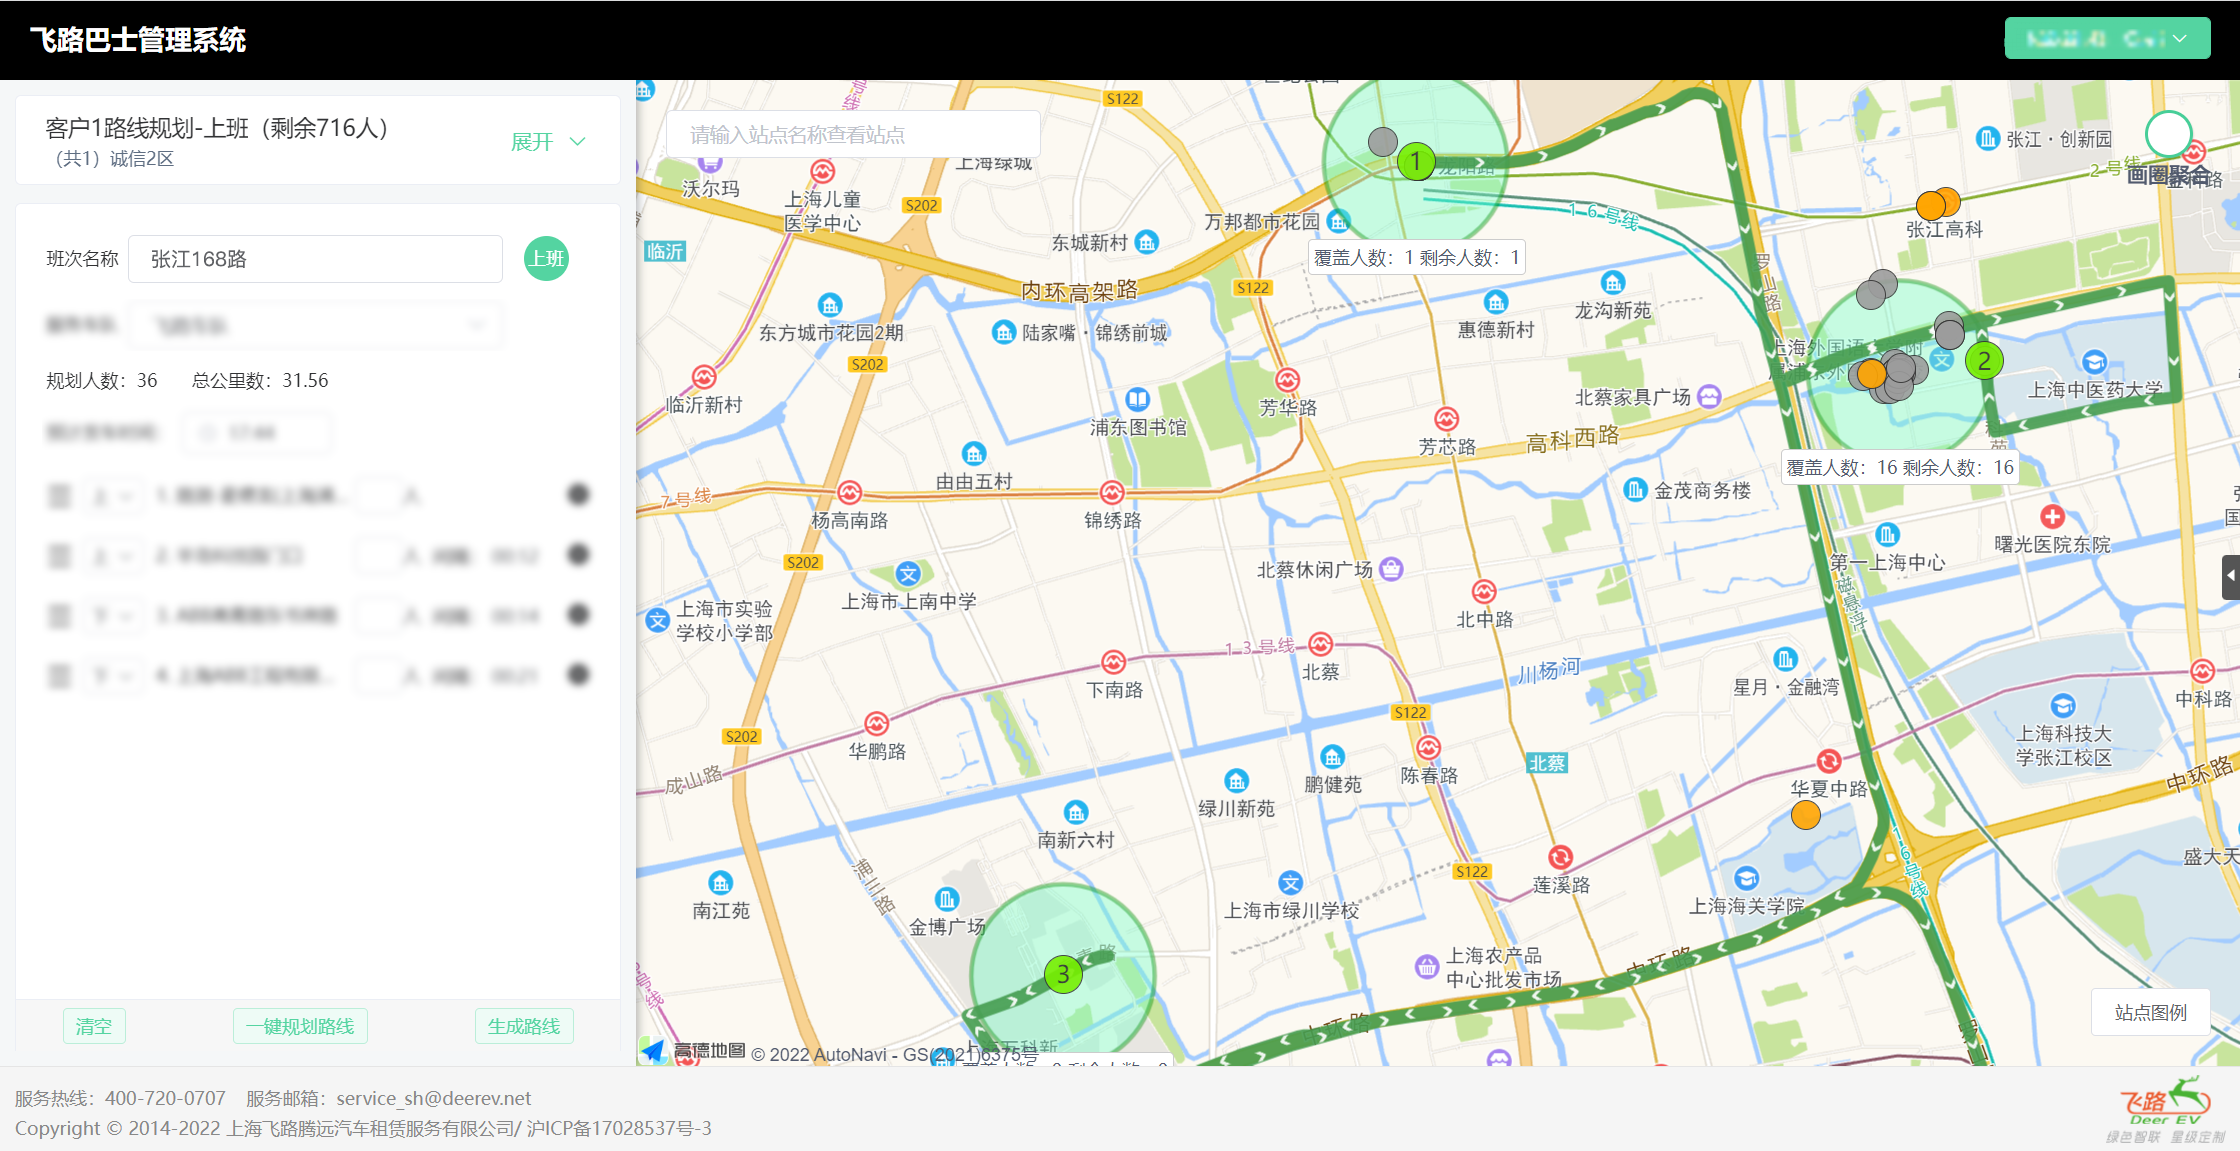Click 张江·创新园 building icon

pos(1988,139)
